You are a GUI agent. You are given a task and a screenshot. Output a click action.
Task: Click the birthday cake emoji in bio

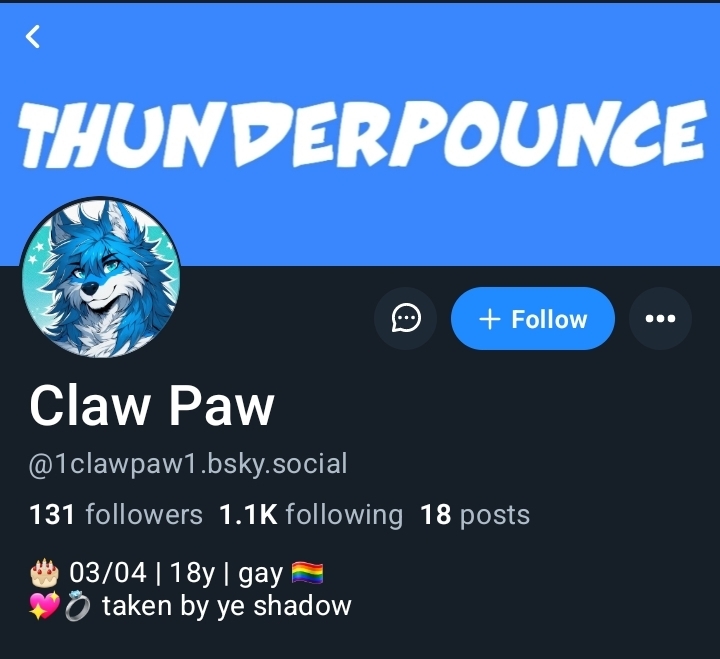[45, 573]
